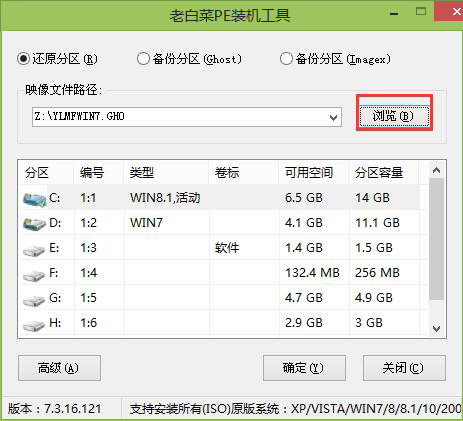Image resolution: width=463 pixels, height=421 pixels.
Task: Click the 256 MB capacity cell
Action: click(x=377, y=273)
